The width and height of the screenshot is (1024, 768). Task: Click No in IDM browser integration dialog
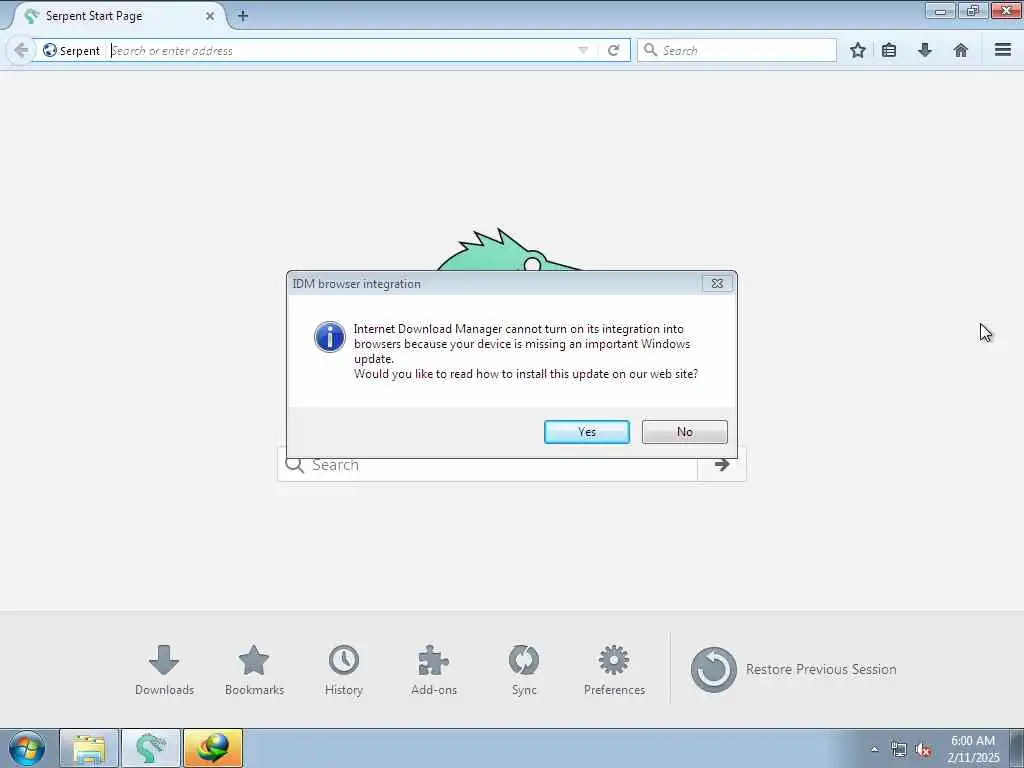pyautogui.click(x=684, y=432)
